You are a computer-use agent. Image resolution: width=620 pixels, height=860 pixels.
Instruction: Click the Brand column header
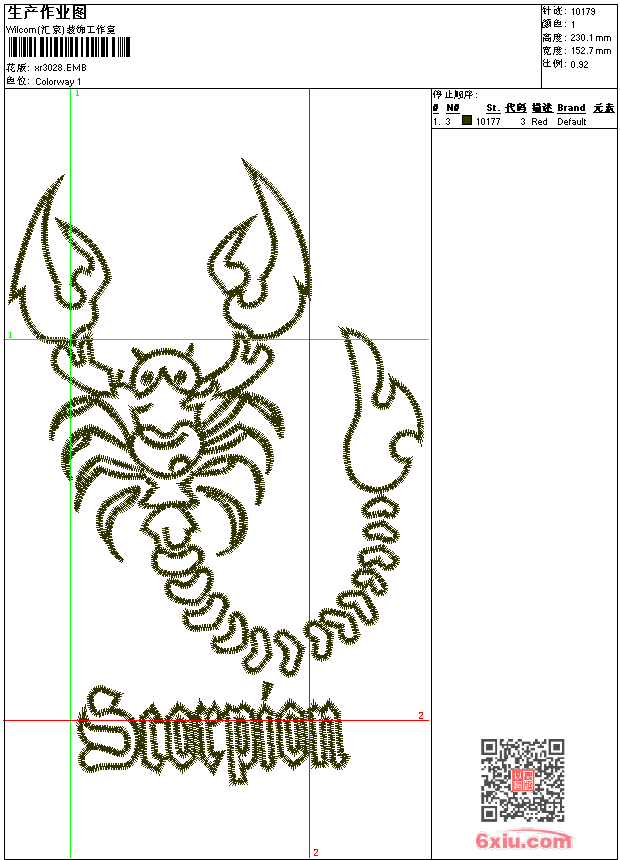(x=571, y=108)
